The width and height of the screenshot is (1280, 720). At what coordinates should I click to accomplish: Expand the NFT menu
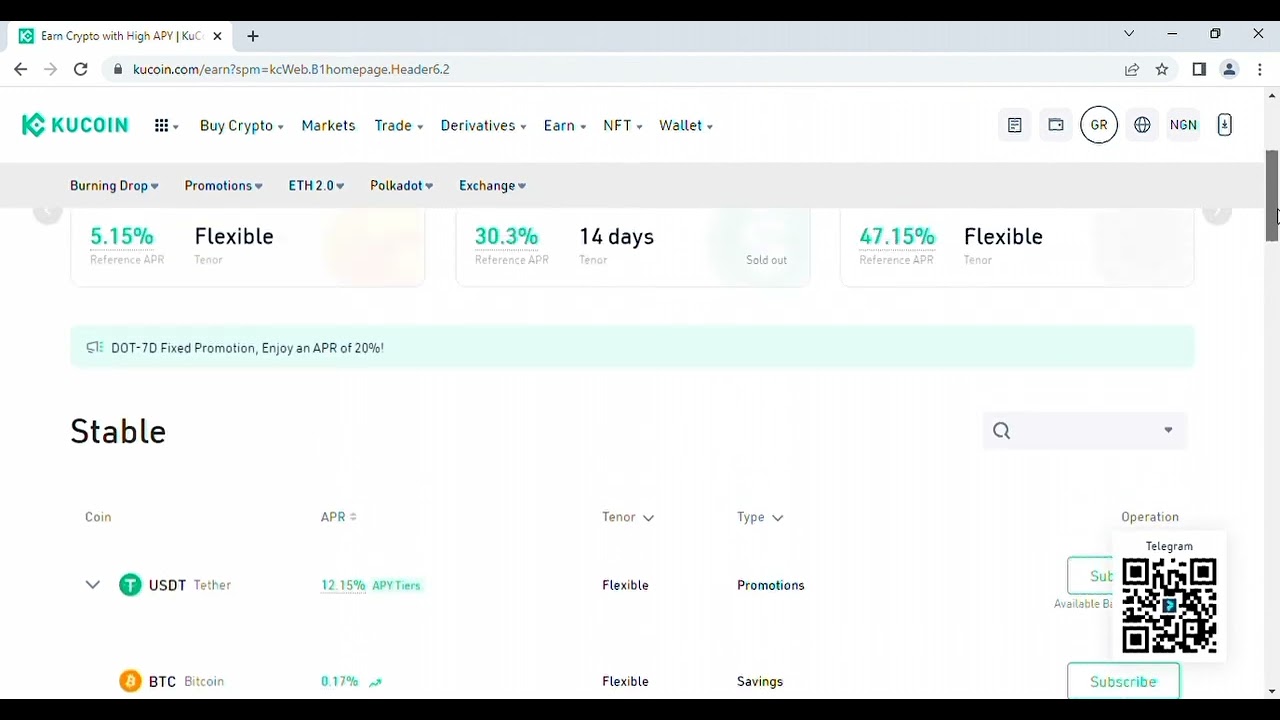pyautogui.click(x=623, y=126)
